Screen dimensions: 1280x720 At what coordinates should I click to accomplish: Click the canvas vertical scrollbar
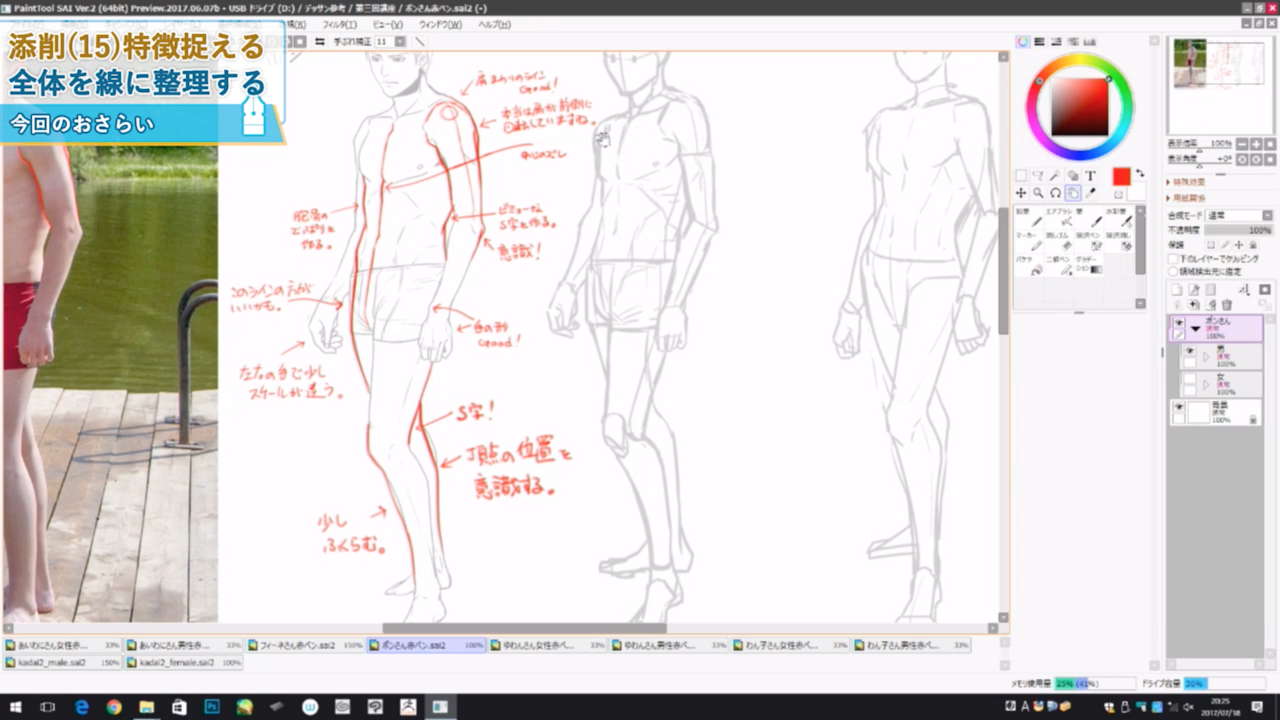click(1004, 270)
